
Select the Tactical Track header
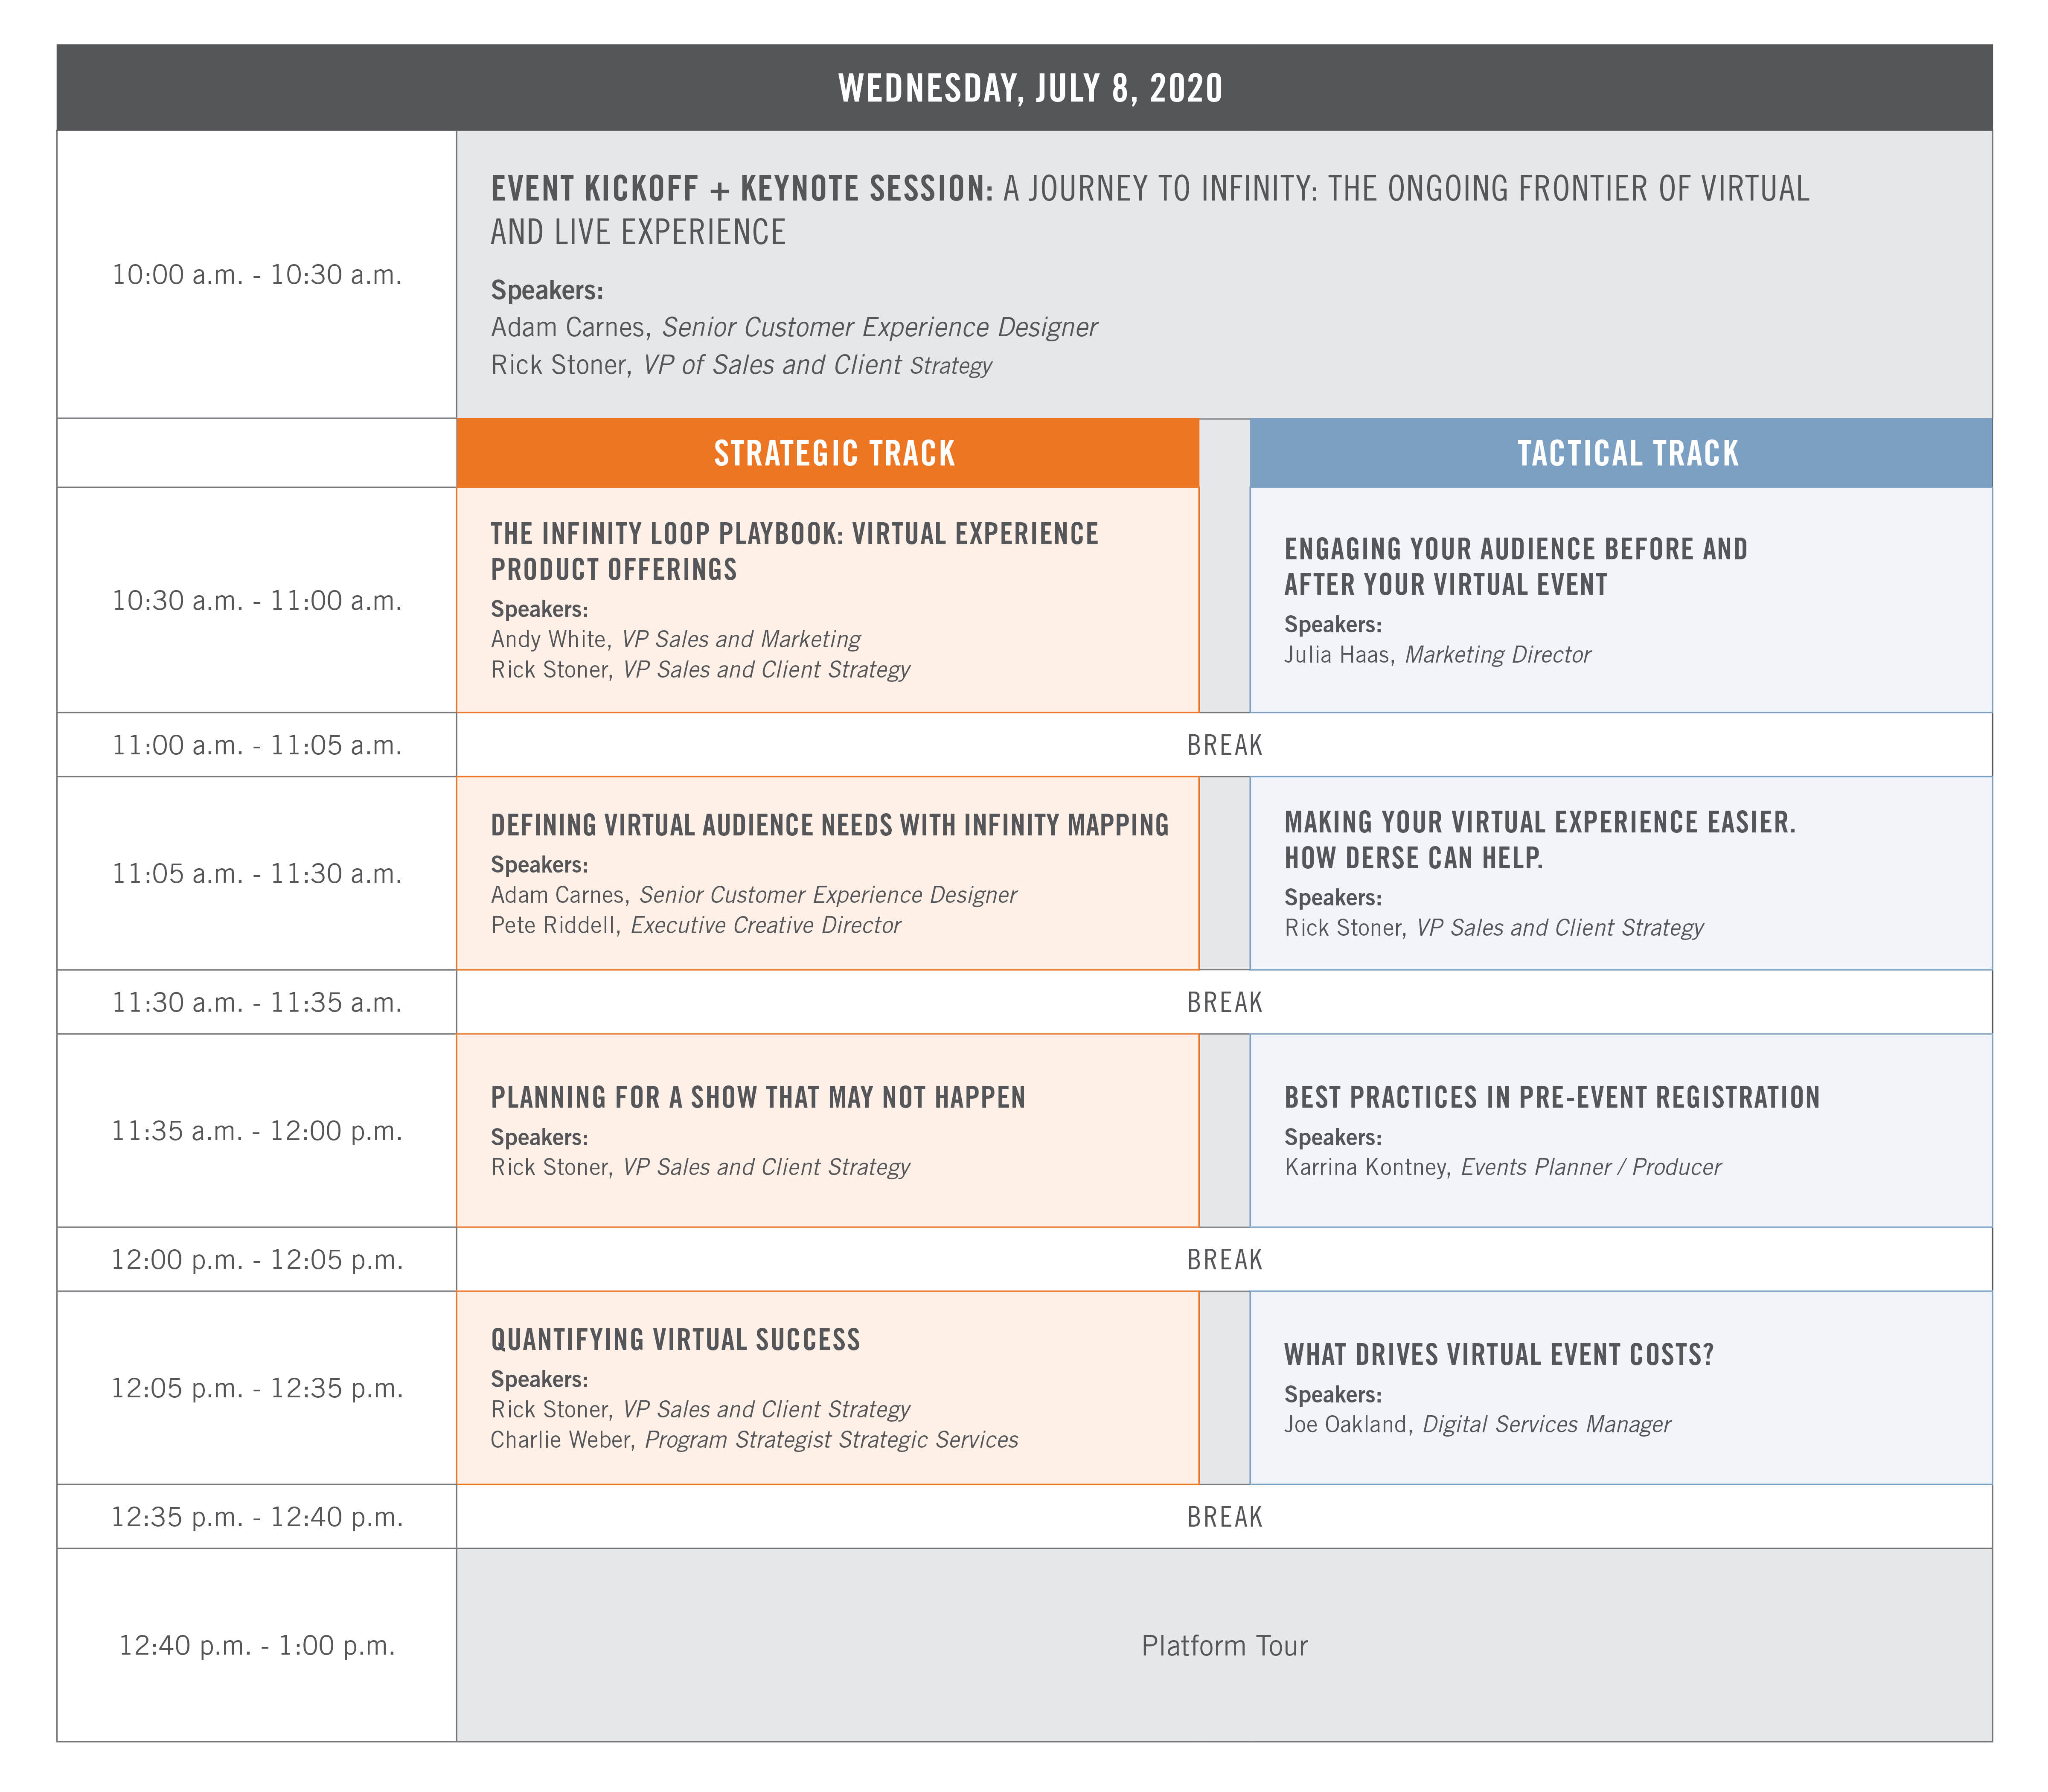pyautogui.click(x=1627, y=454)
